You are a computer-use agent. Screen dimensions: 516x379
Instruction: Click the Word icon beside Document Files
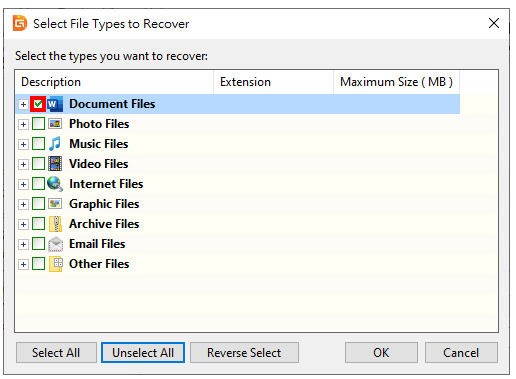(55, 104)
